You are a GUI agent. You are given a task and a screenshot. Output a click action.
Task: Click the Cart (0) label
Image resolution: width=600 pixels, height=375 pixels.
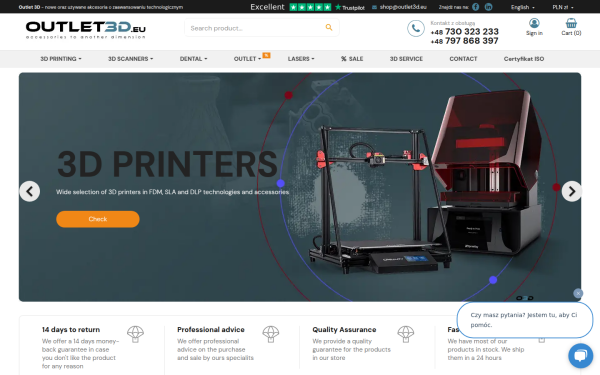[571, 33]
